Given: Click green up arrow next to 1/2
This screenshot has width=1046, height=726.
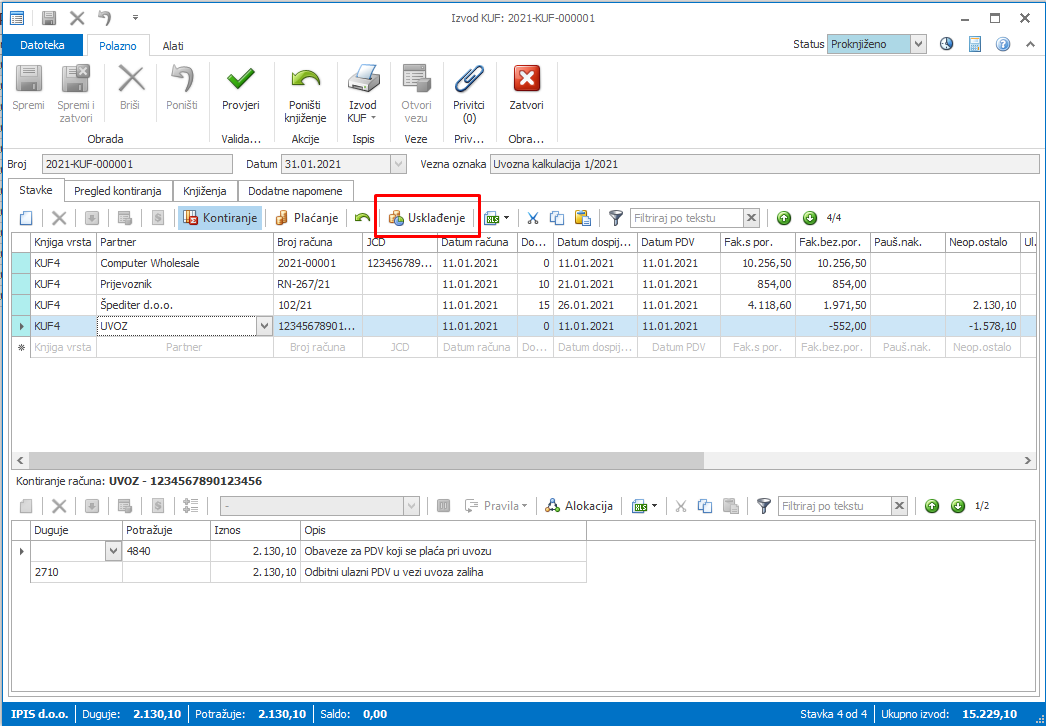Looking at the screenshot, I should point(932,506).
